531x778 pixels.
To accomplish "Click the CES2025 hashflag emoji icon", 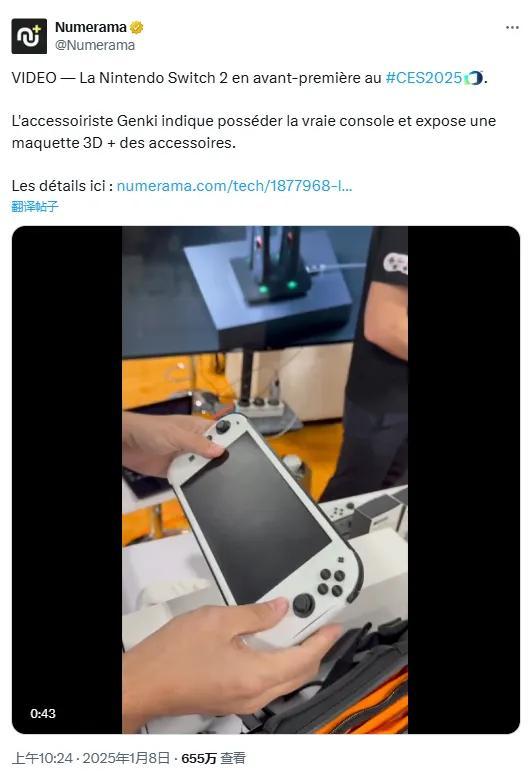I will coord(473,78).
